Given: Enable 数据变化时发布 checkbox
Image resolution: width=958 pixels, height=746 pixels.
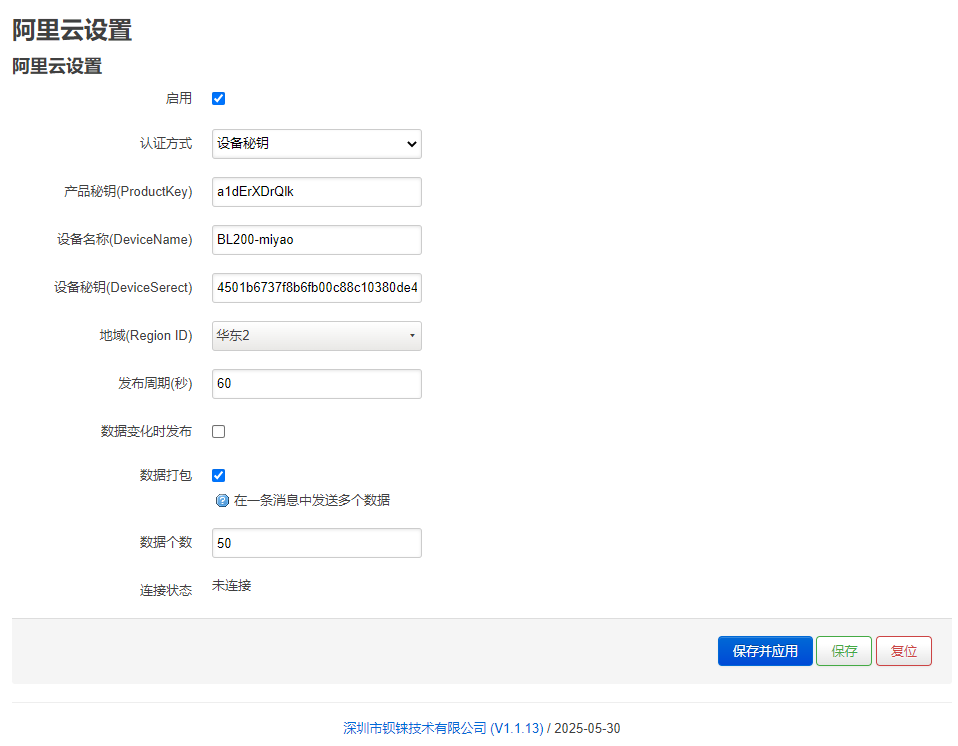Looking at the screenshot, I should (218, 431).
